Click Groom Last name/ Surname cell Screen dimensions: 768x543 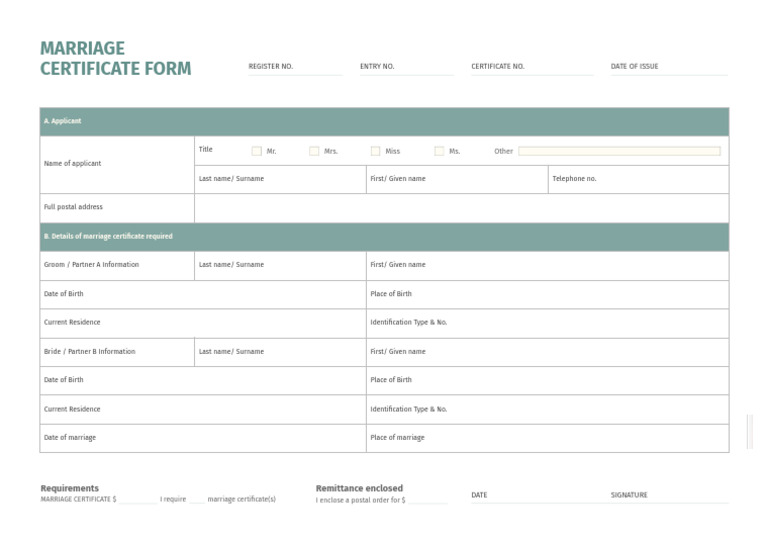[x=280, y=266]
